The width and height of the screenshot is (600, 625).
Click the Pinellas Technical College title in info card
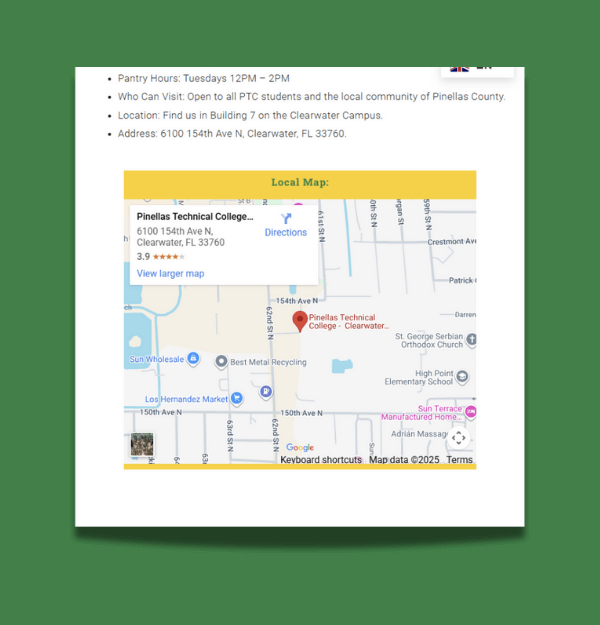(x=195, y=216)
